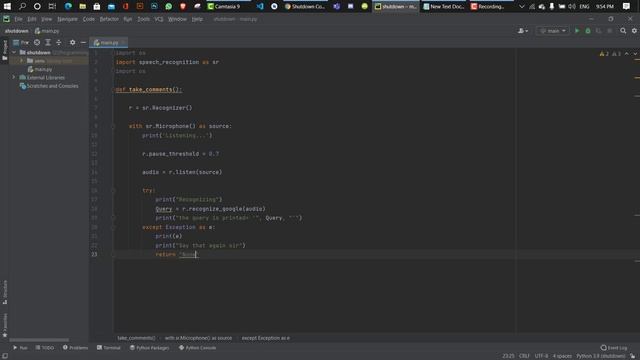Open the Problems tool window
This screenshot has height=360, width=640.
[75, 348]
